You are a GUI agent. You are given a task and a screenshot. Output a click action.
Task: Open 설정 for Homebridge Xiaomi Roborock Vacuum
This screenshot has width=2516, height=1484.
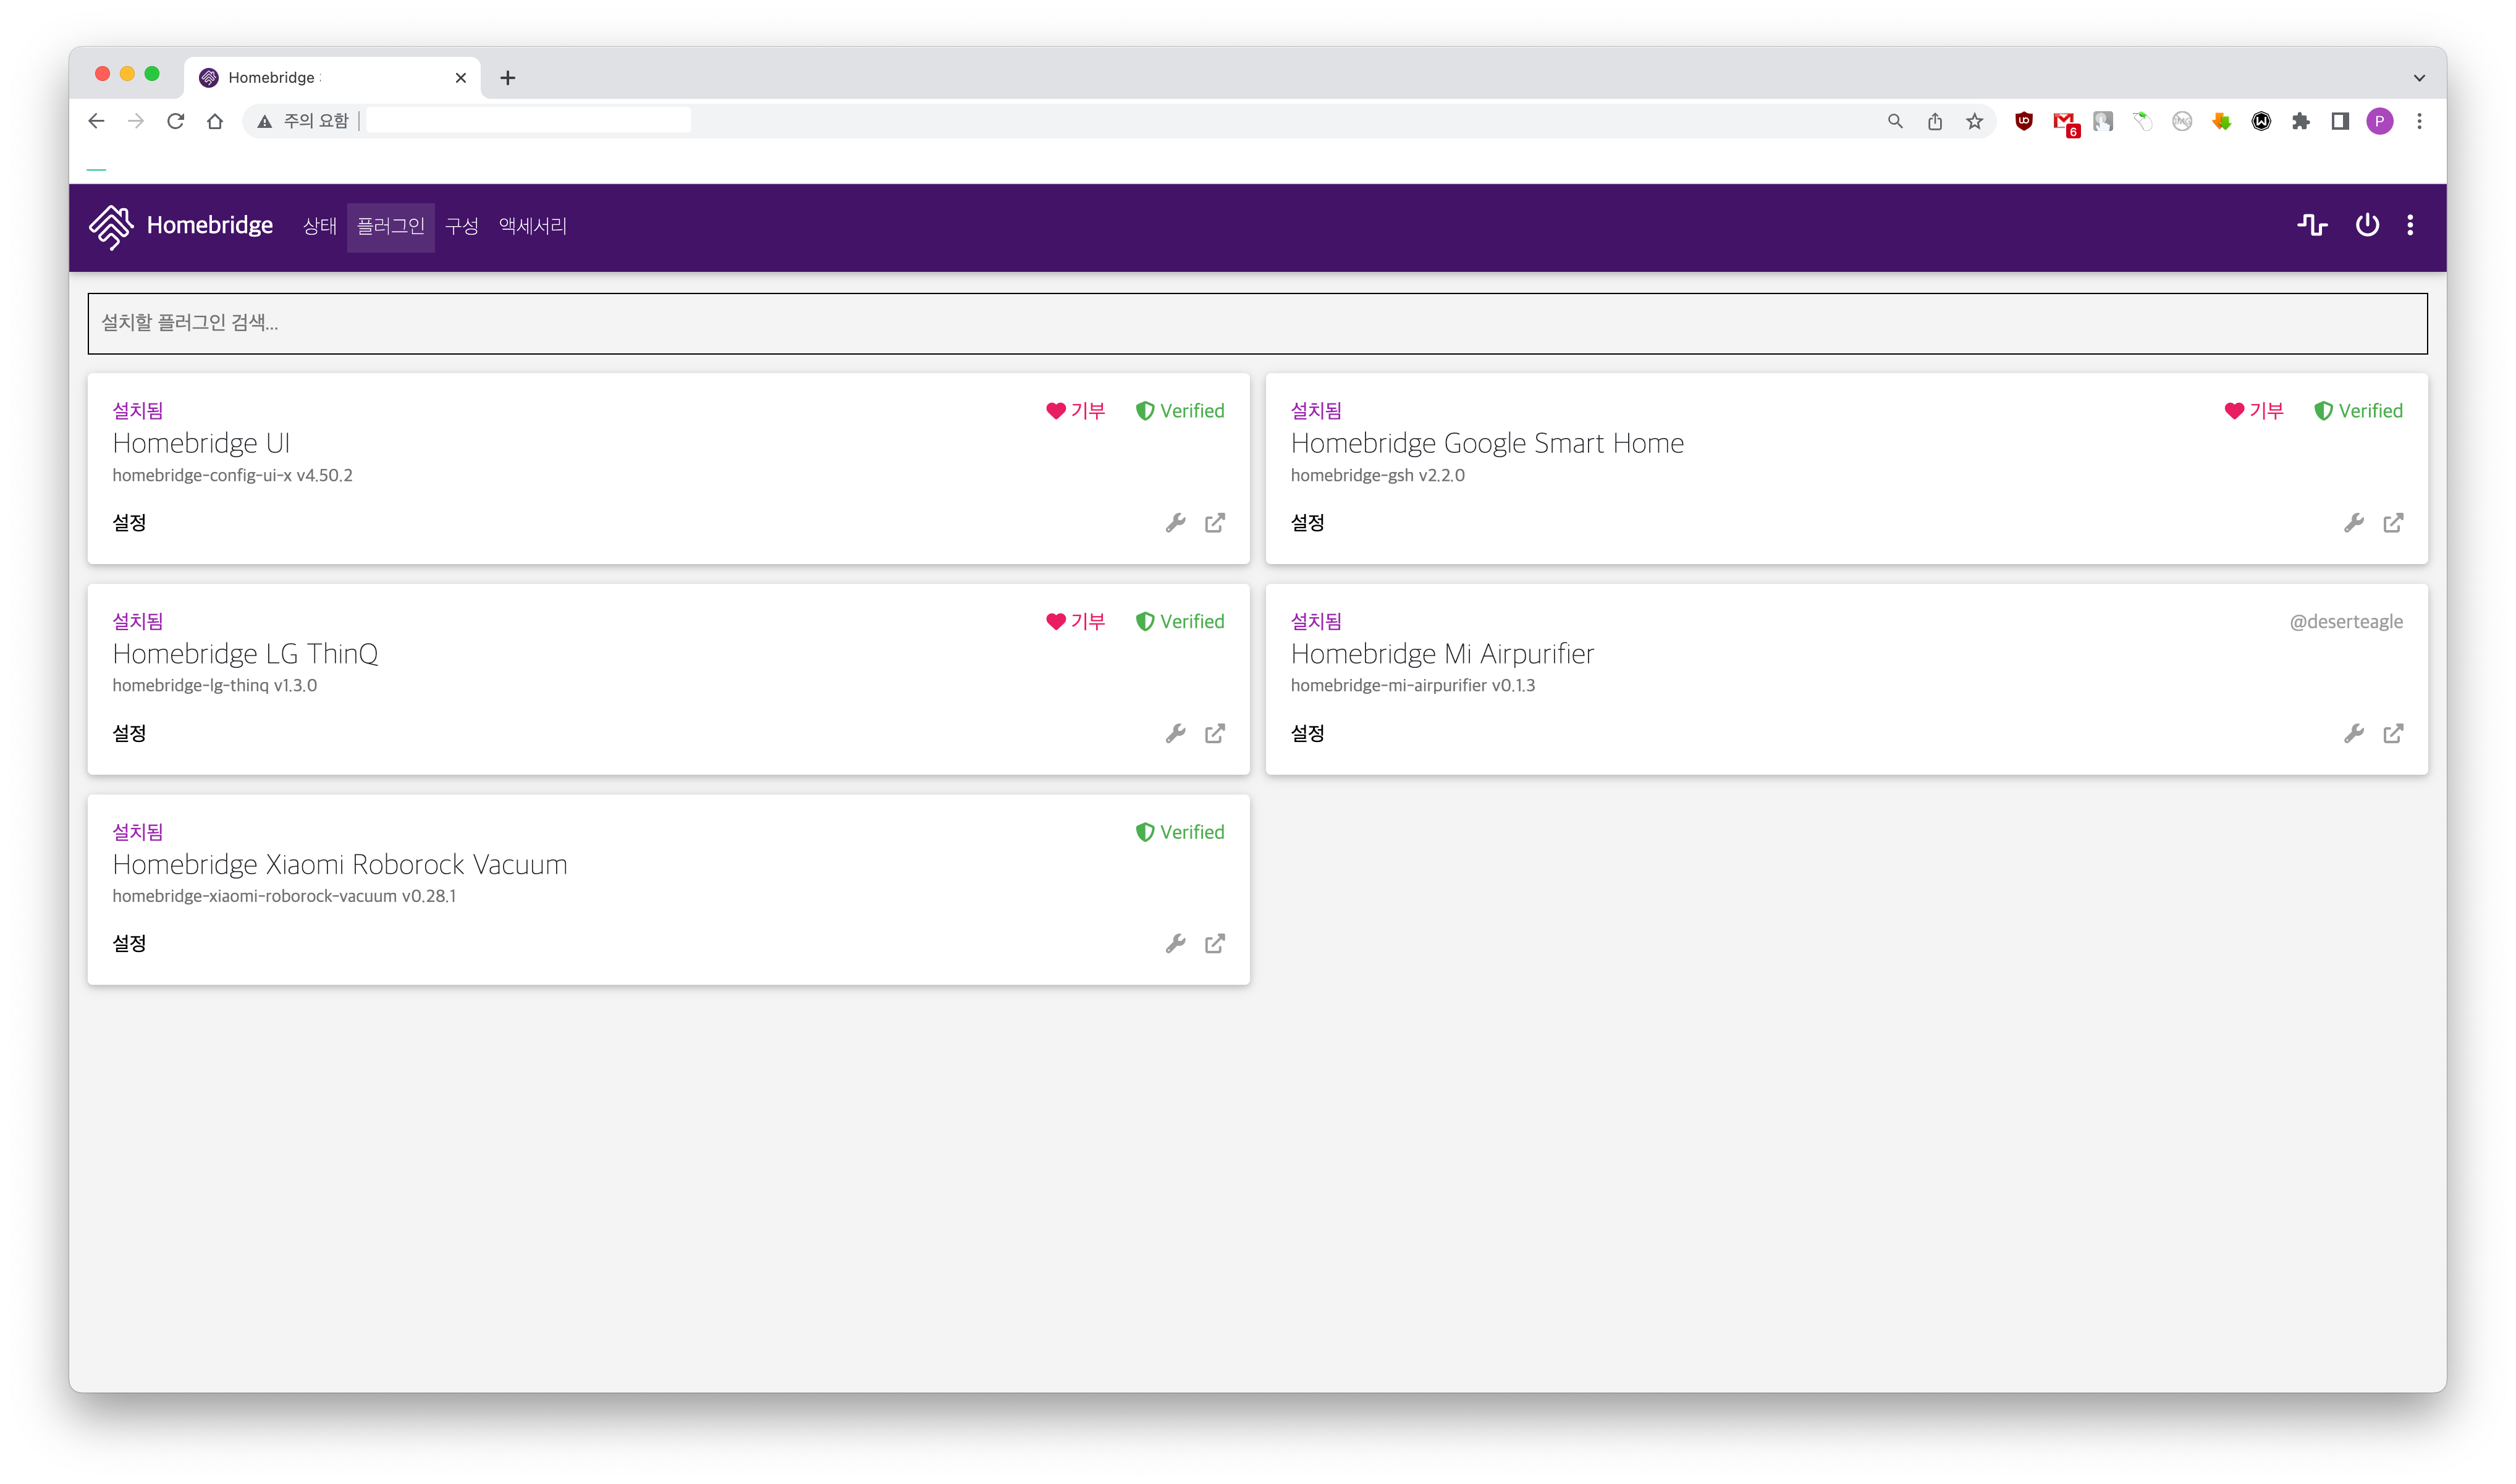[x=129, y=944]
